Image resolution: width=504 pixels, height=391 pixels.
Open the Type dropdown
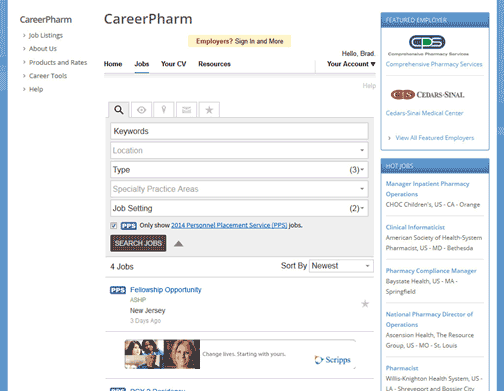click(239, 170)
